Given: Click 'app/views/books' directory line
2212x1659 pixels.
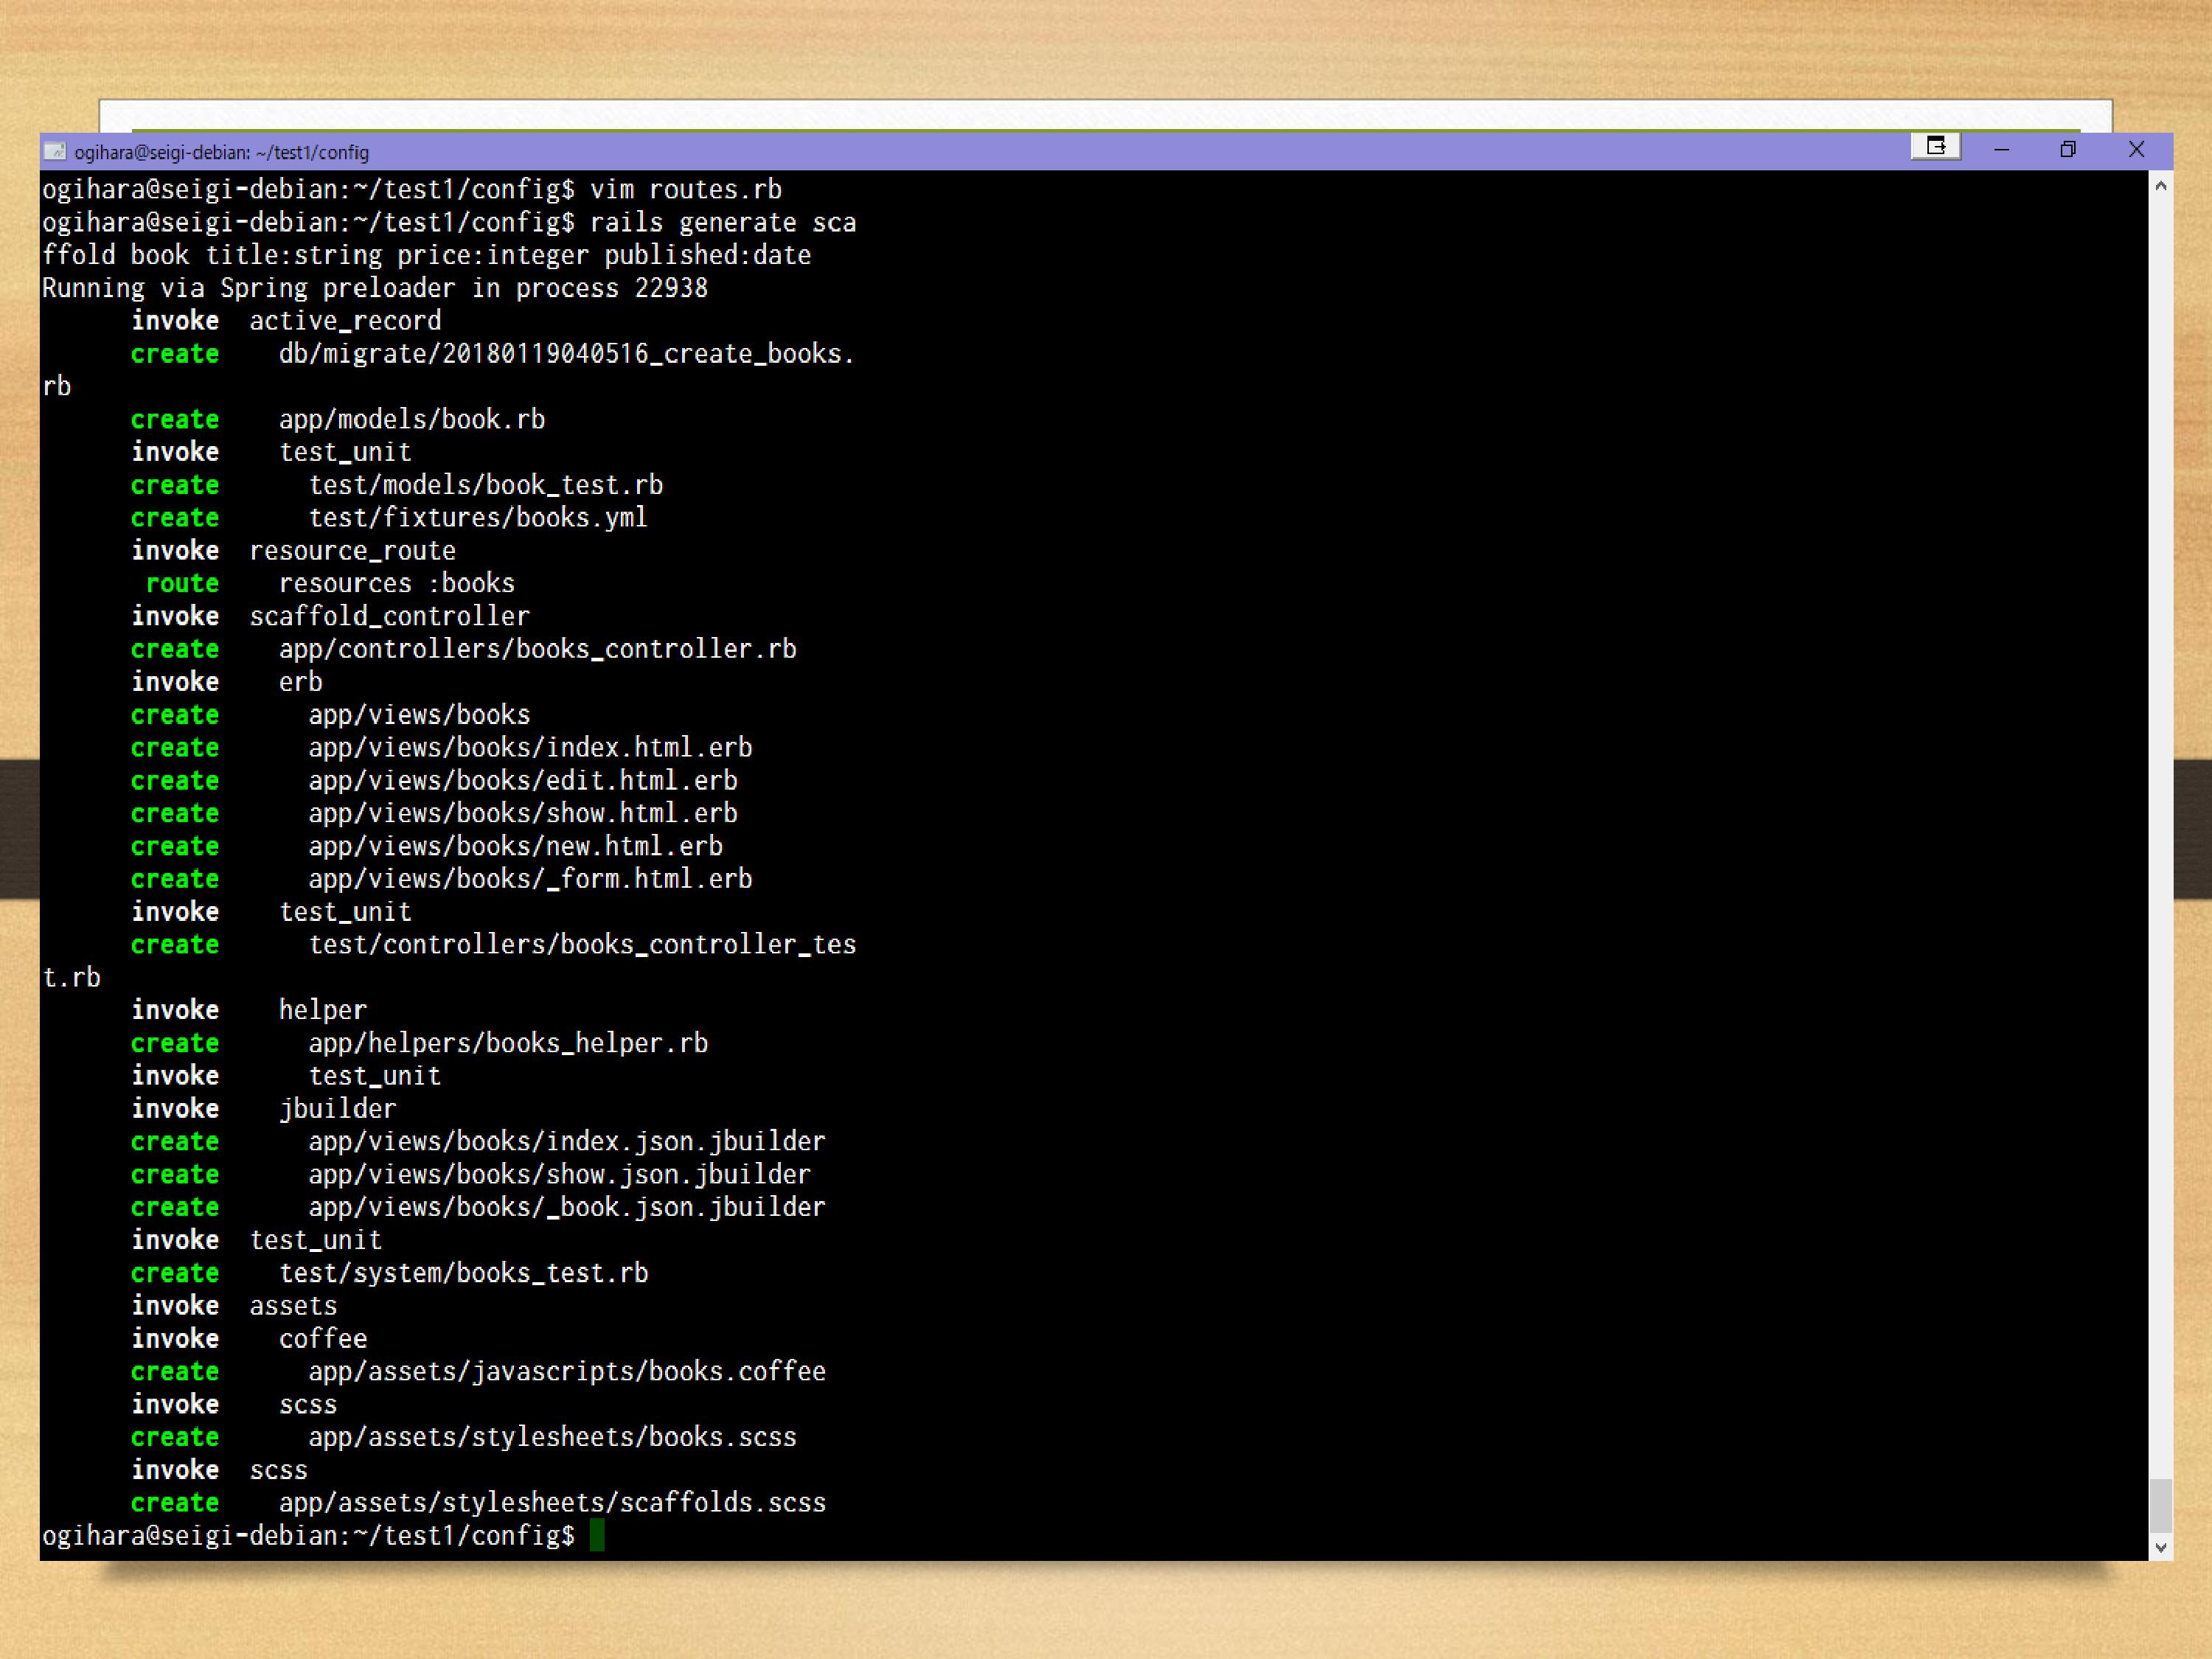Looking at the screenshot, I should click(419, 715).
